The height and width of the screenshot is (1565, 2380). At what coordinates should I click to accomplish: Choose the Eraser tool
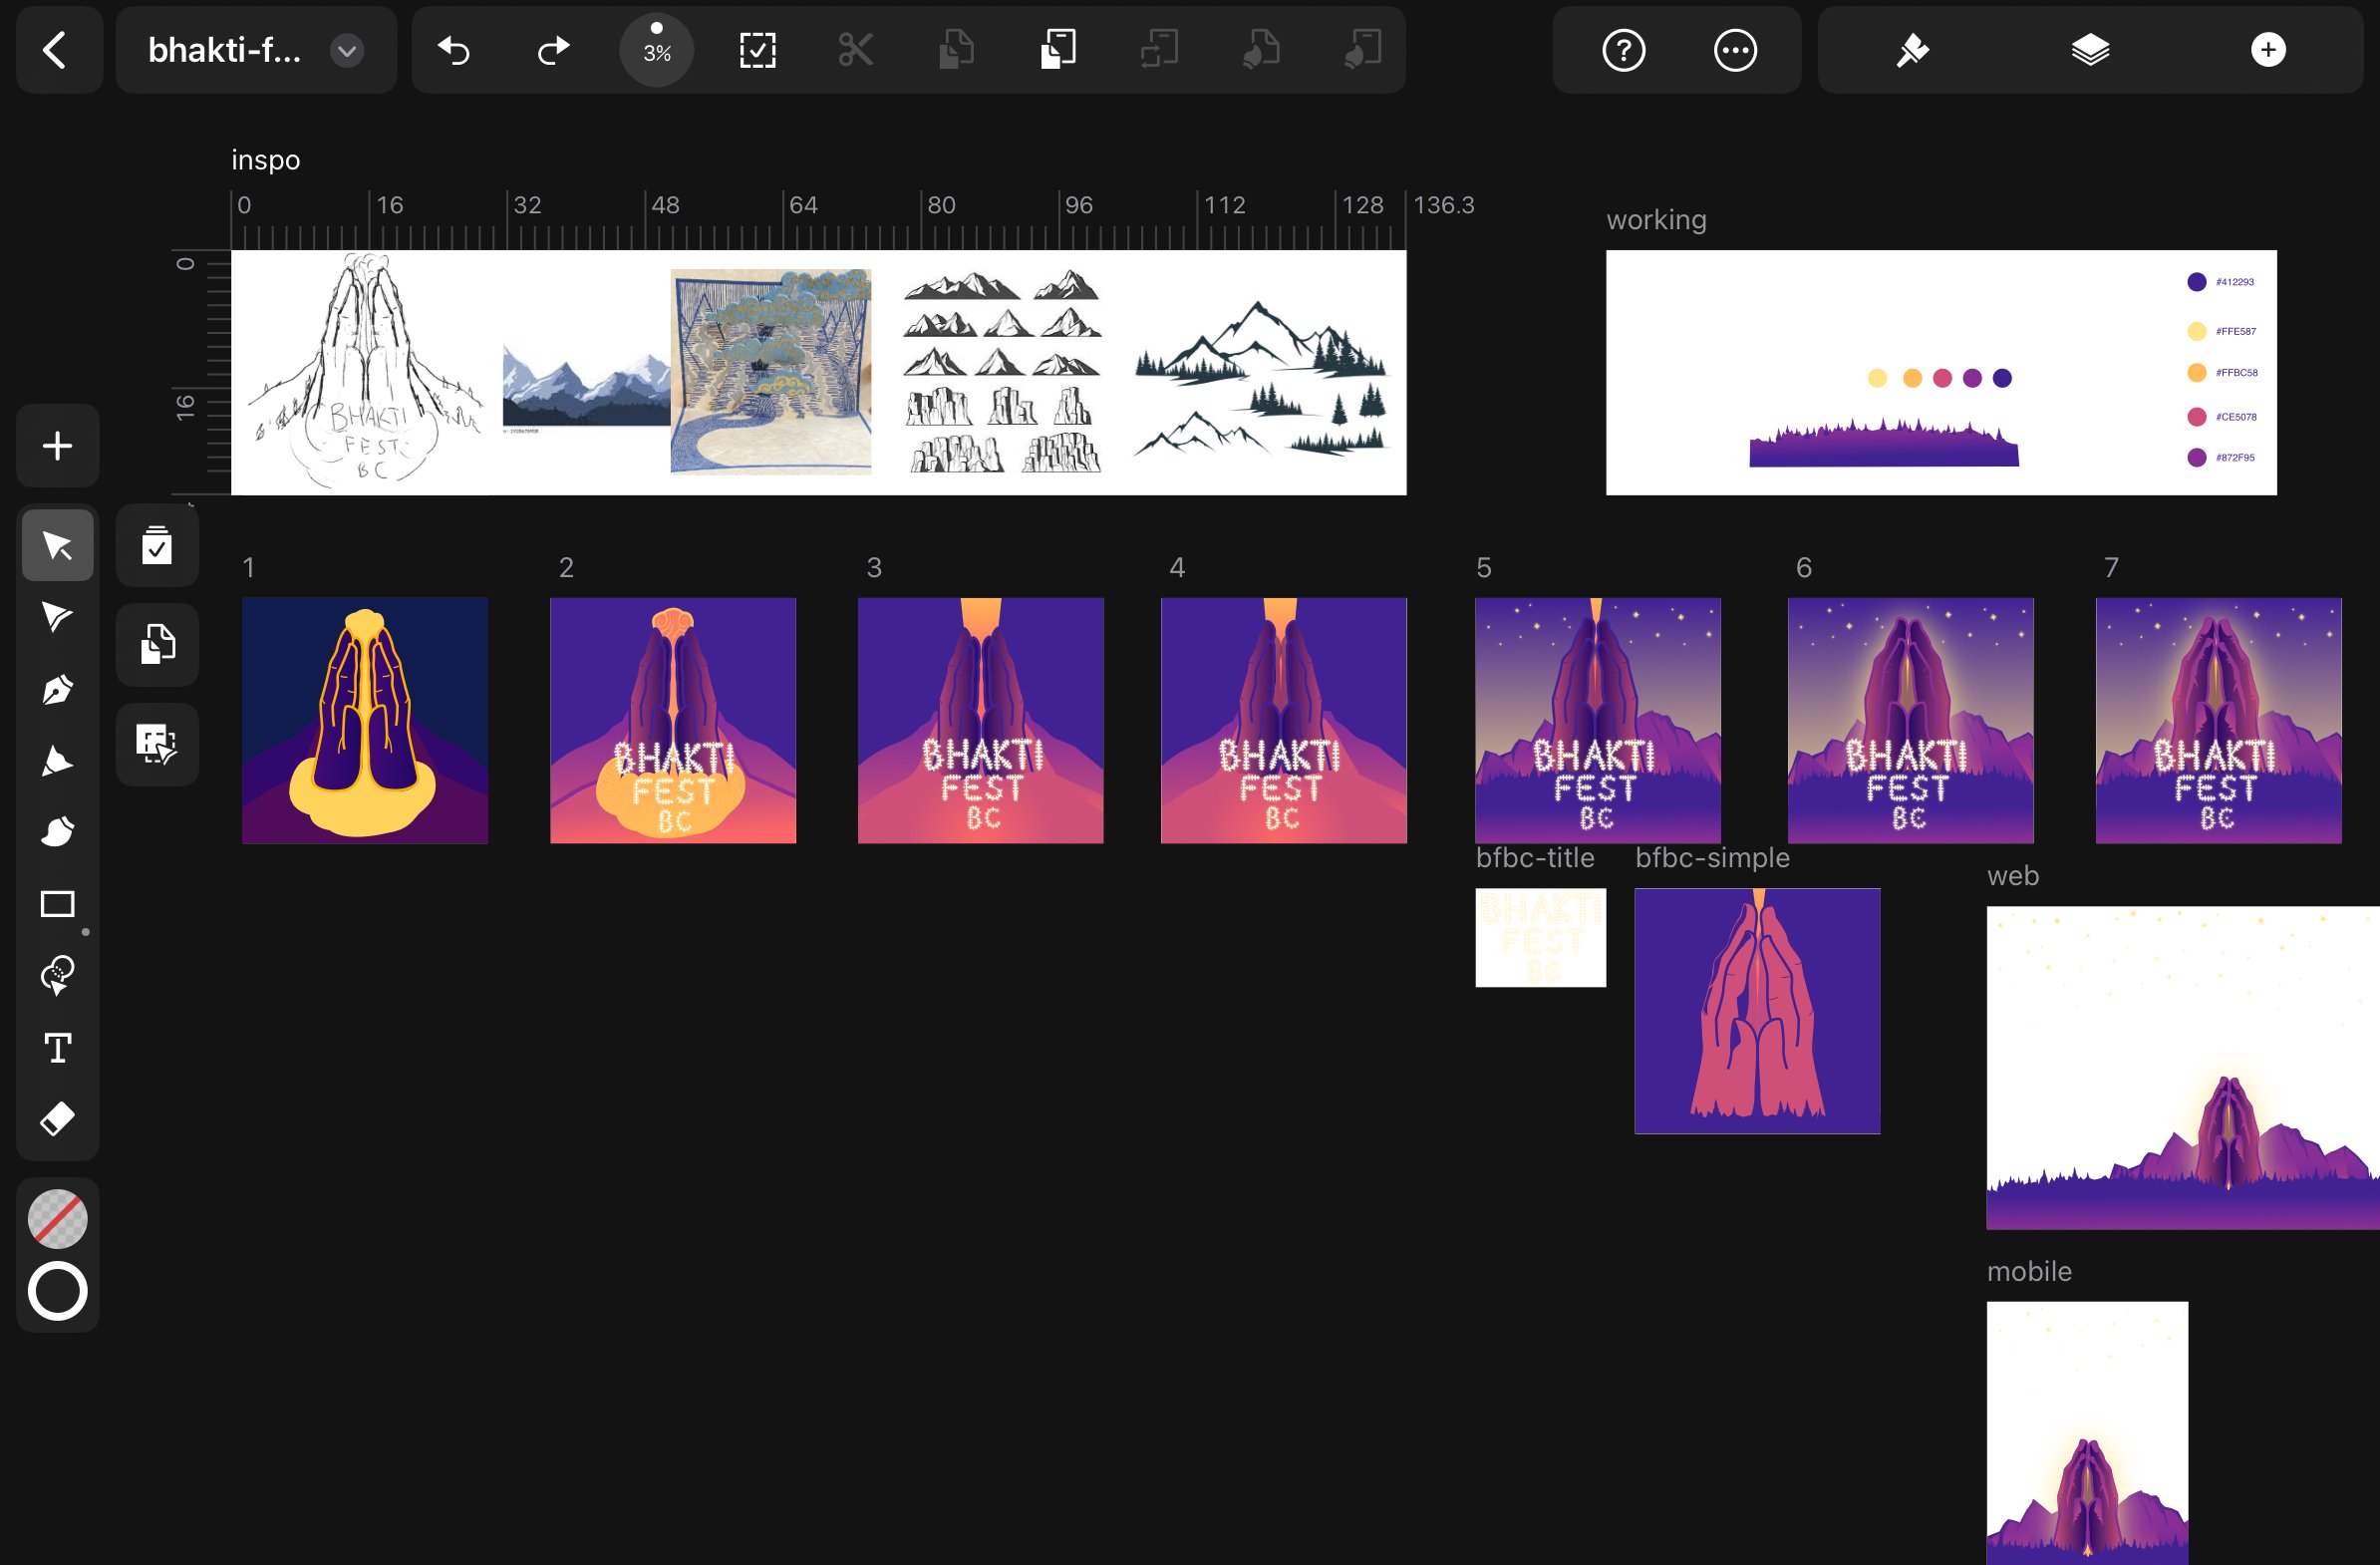tap(57, 1119)
